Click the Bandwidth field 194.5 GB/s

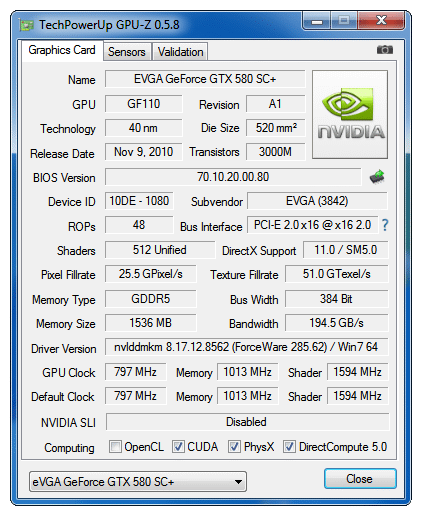337,323
